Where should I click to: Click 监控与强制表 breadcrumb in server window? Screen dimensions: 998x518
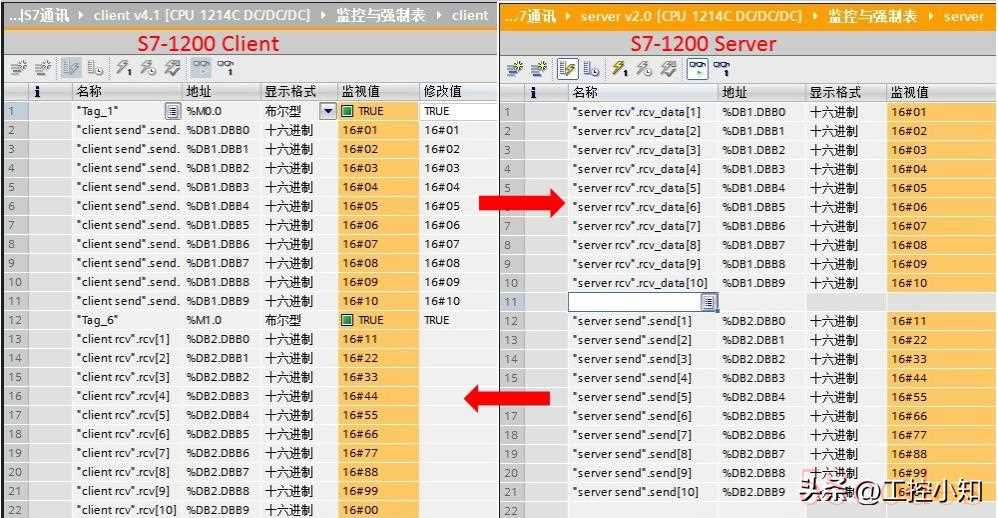coord(873,17)
